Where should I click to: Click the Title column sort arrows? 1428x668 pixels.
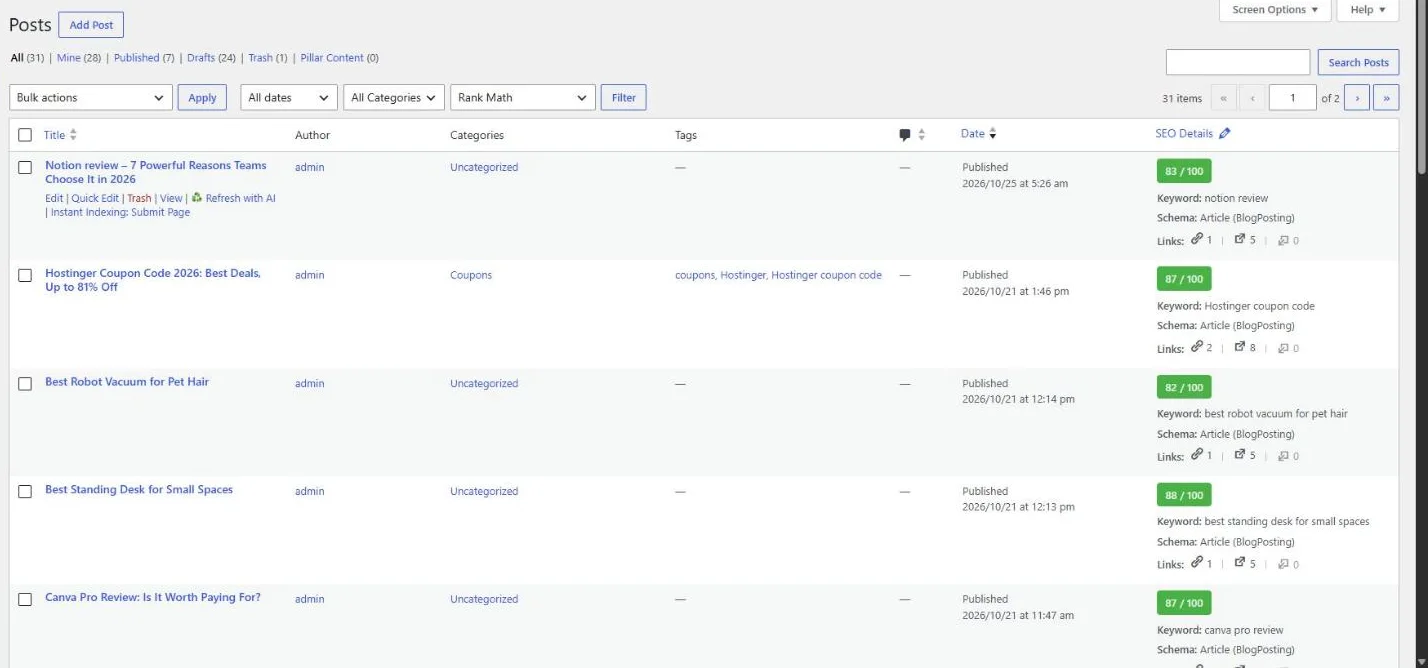73,135
